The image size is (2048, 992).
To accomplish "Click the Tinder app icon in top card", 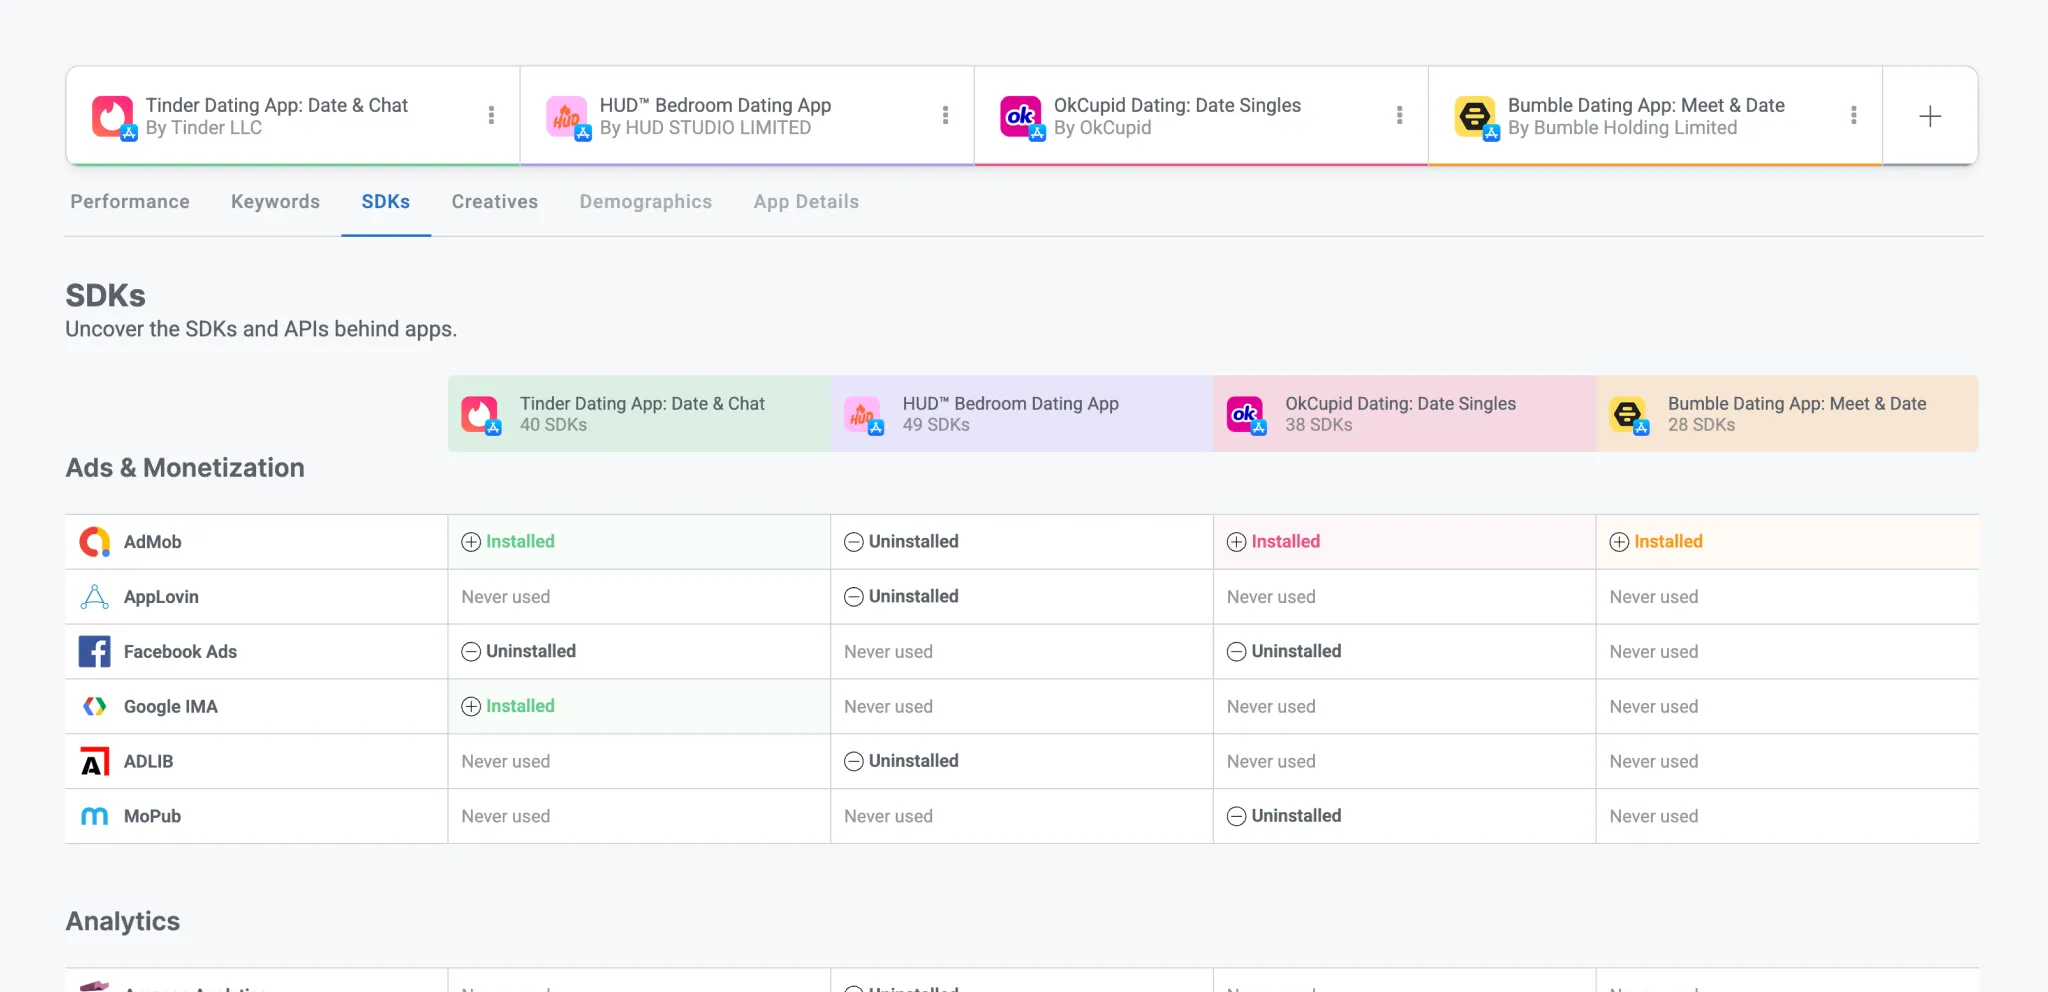I will click(113, 117).
